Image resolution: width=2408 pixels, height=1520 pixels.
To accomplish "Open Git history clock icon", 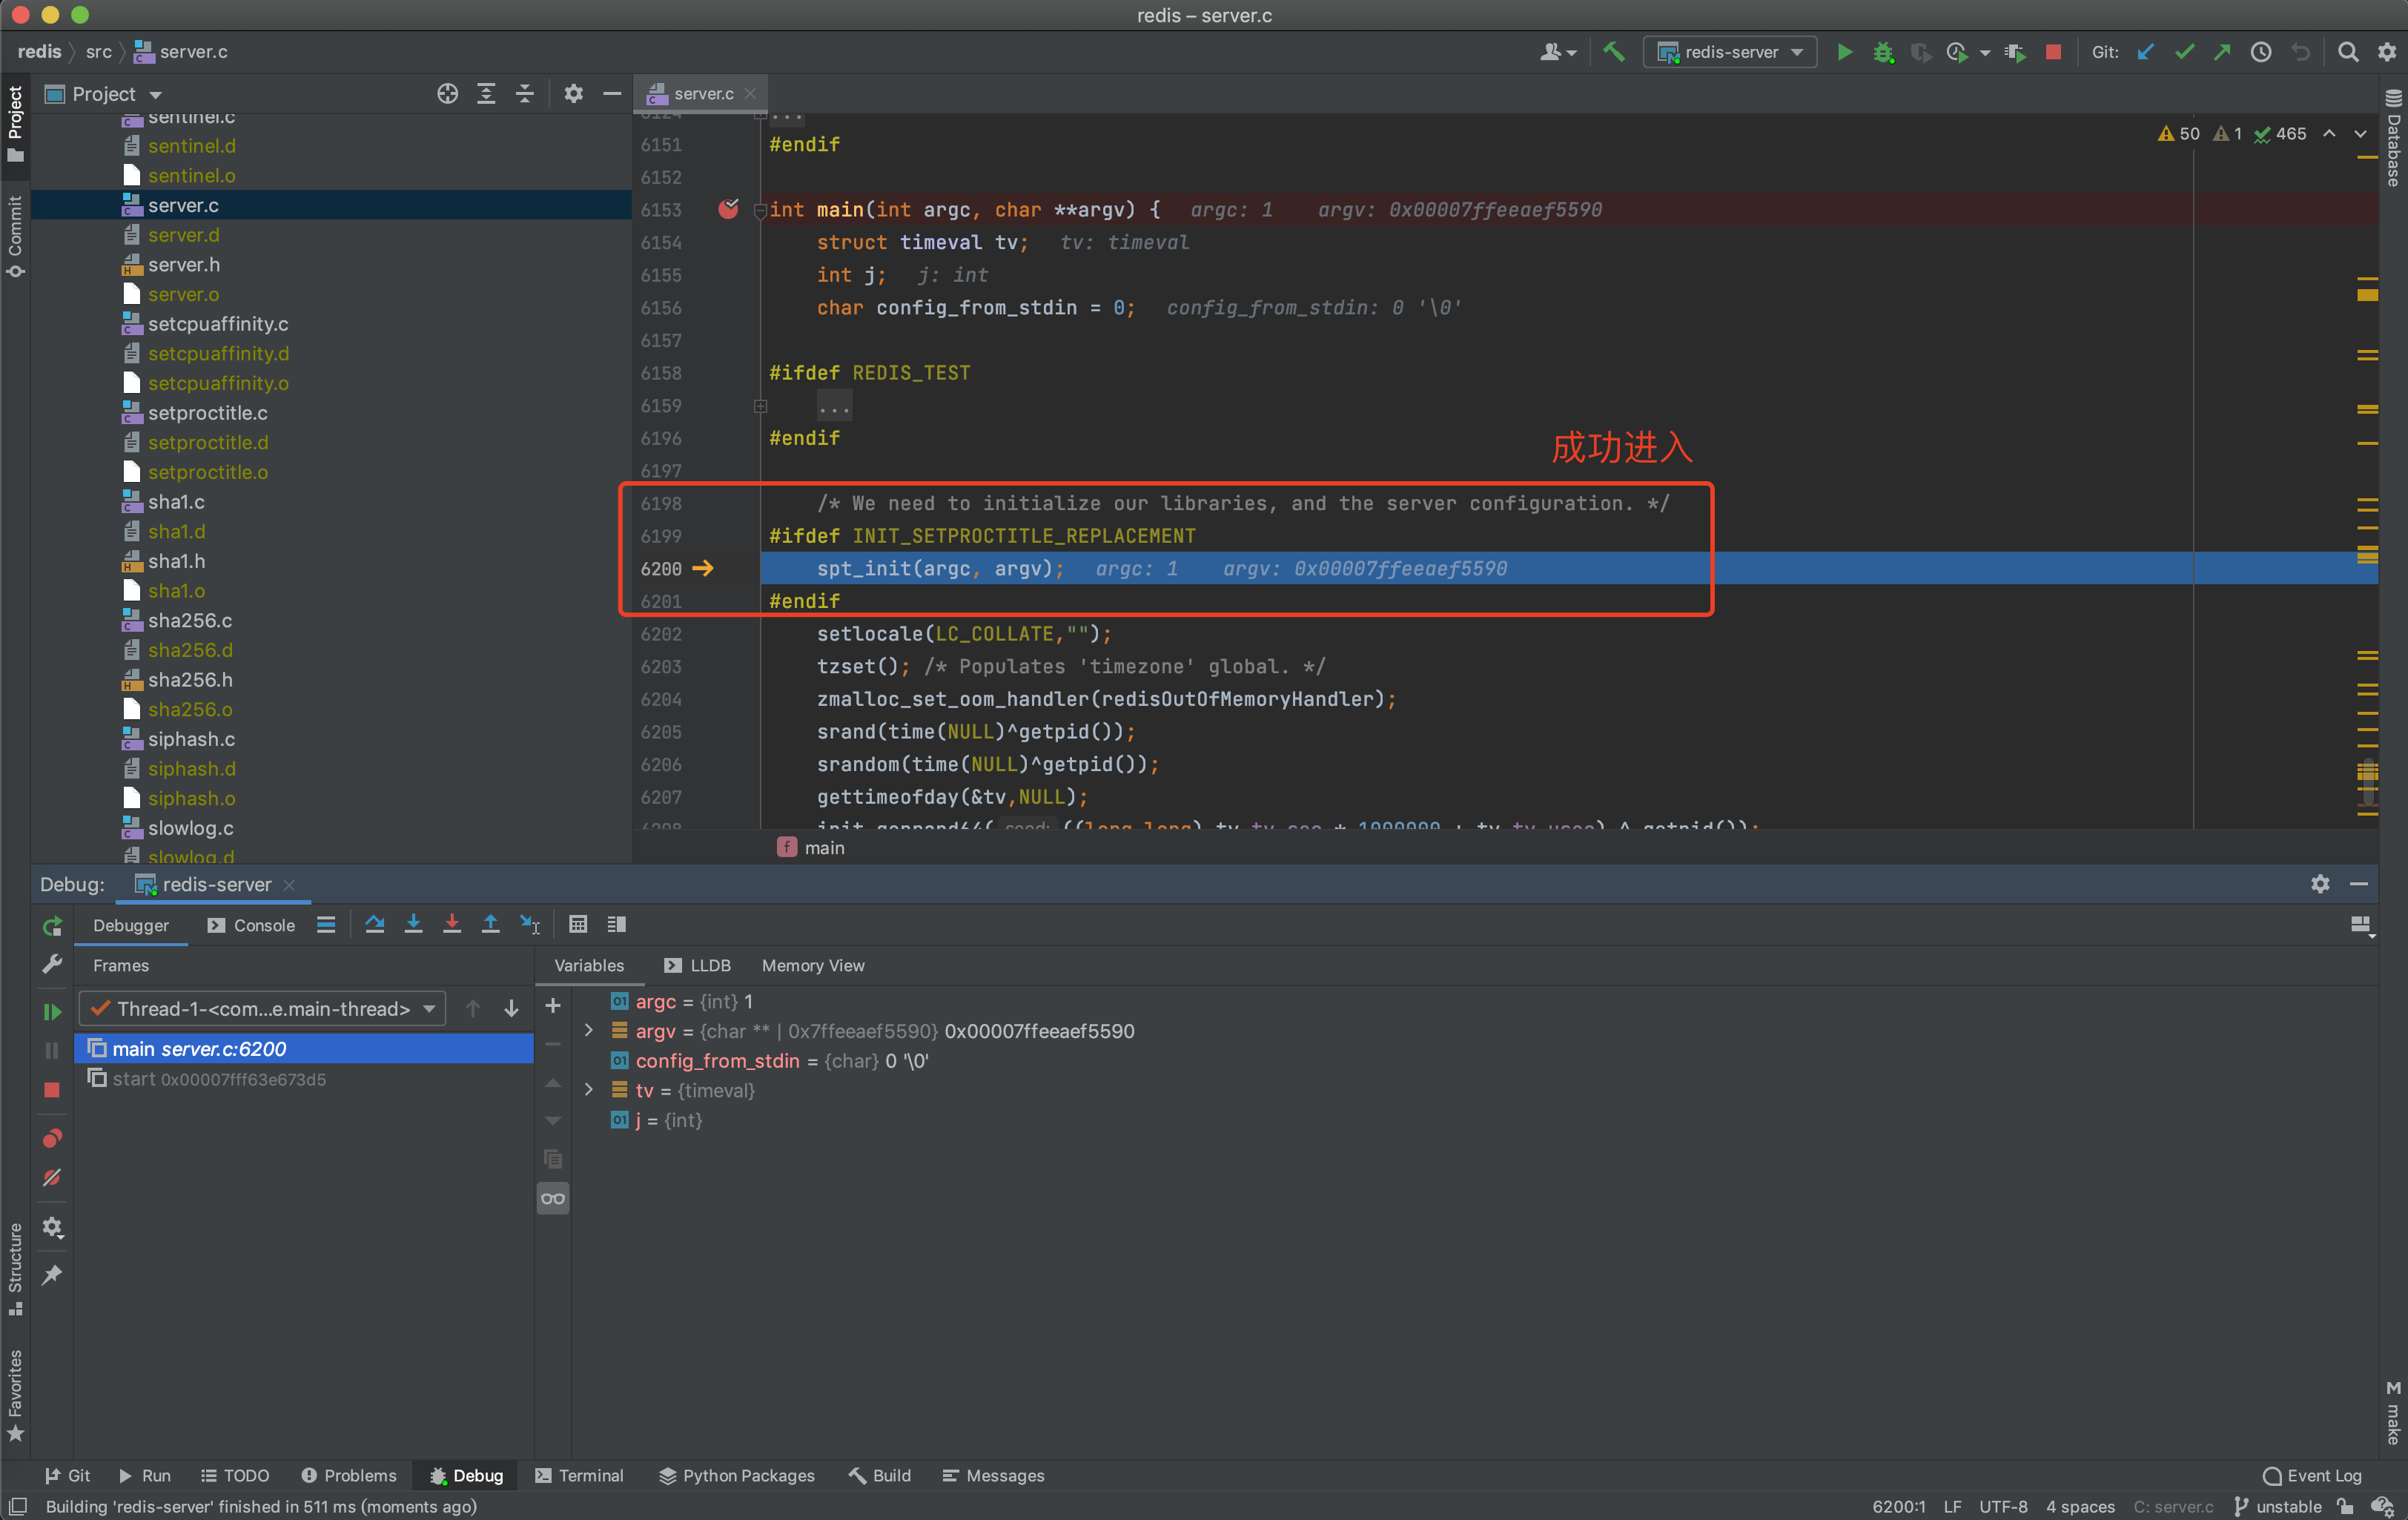I will point(2261,52).
